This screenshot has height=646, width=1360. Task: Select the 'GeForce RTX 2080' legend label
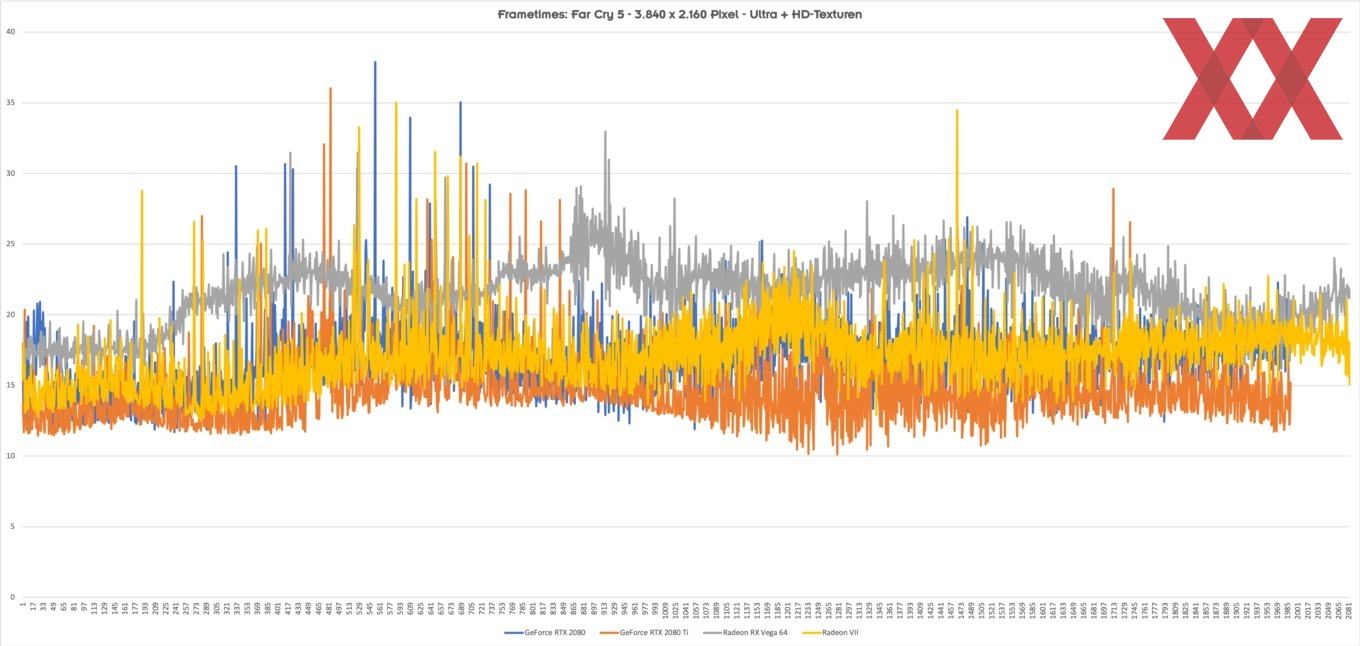(555, 632)
